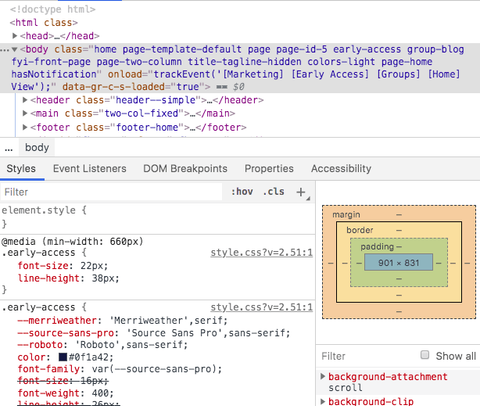Expand the header--simple element
Viewport: 480px width, 406px height.
(x=25, y=100)
